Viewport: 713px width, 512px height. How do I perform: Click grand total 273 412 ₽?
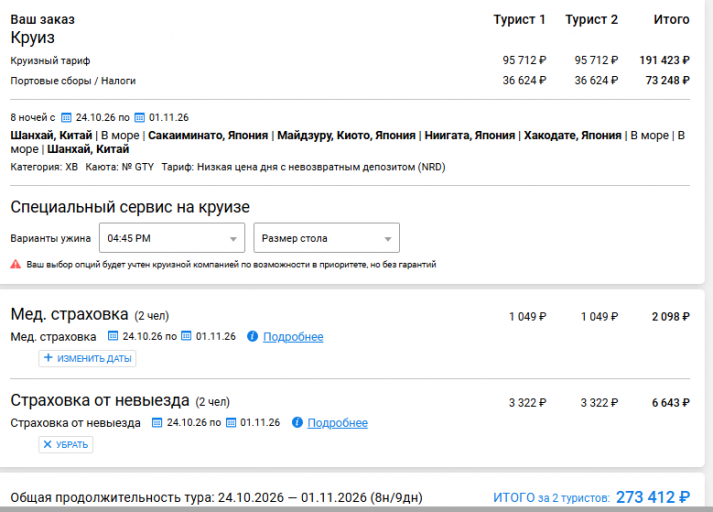(x=653, y=497)
